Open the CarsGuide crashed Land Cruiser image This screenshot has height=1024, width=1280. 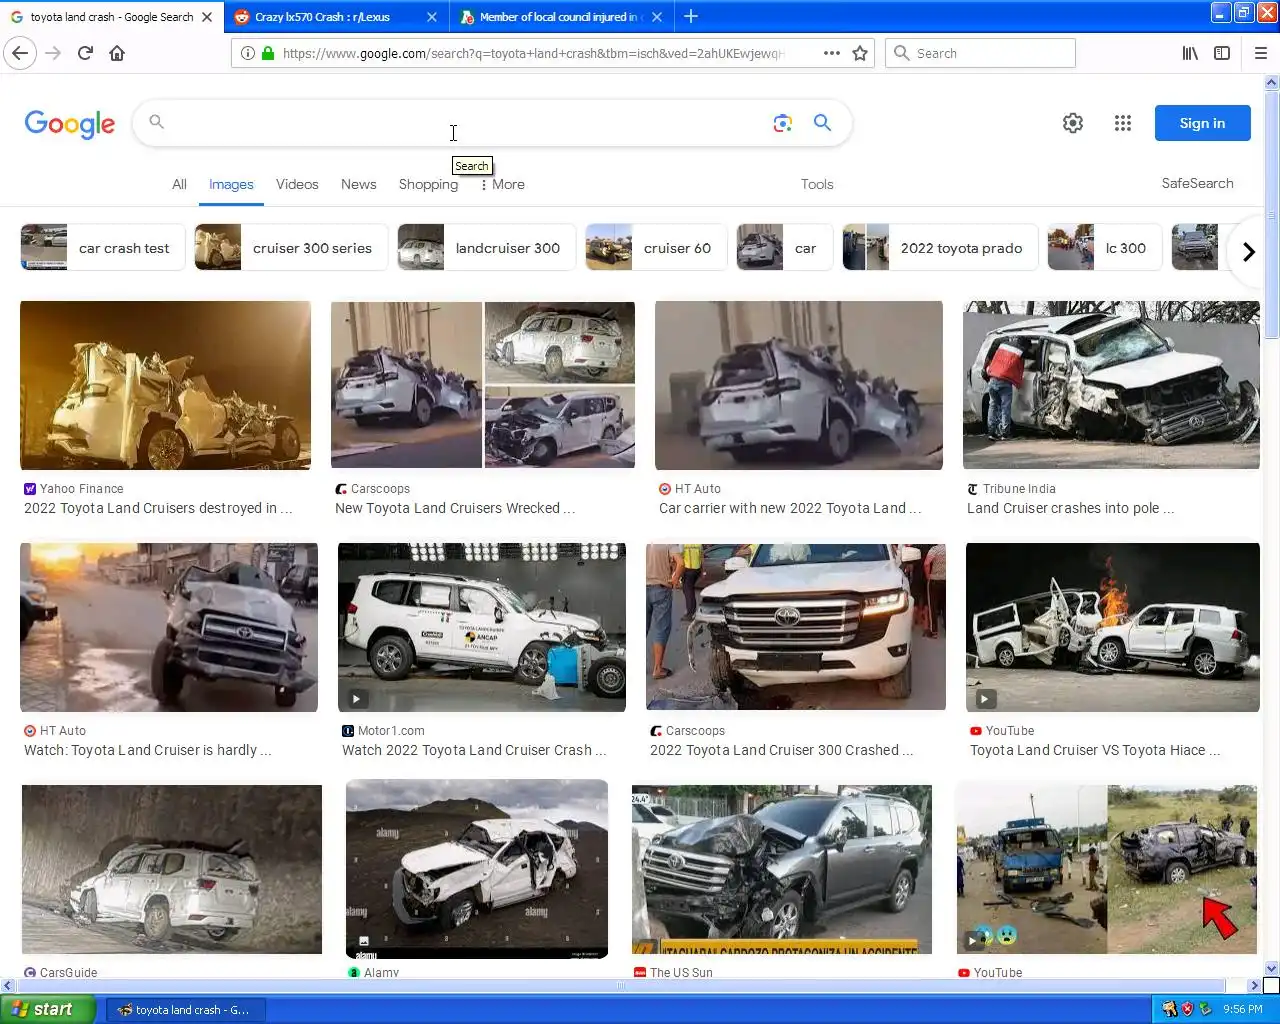(x=172, y=869)
